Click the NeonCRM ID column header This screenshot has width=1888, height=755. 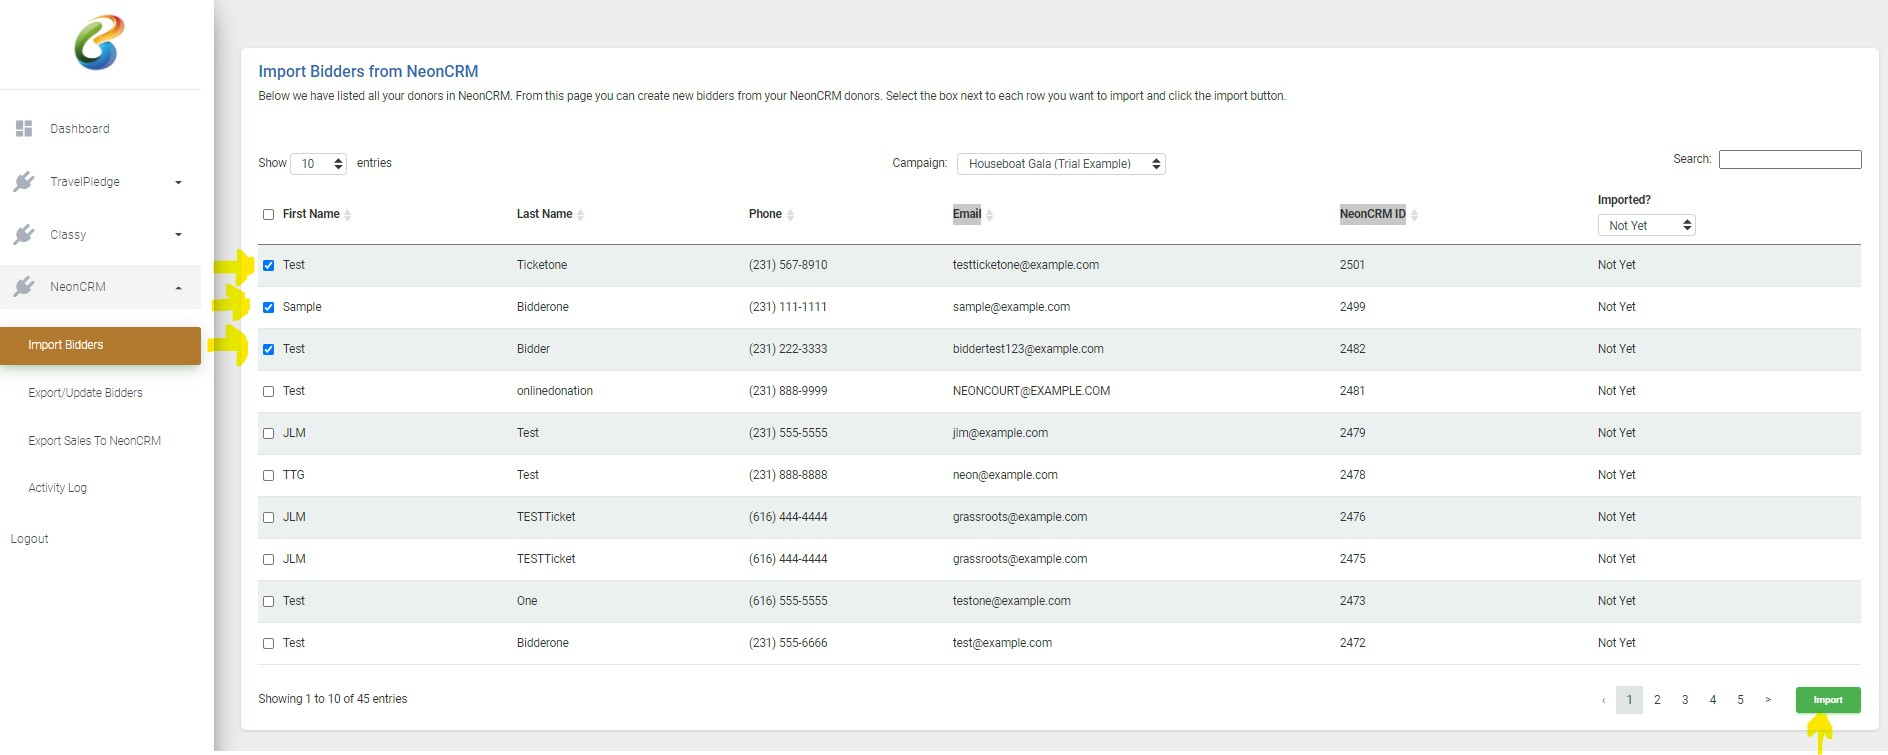click(1373, 214)
